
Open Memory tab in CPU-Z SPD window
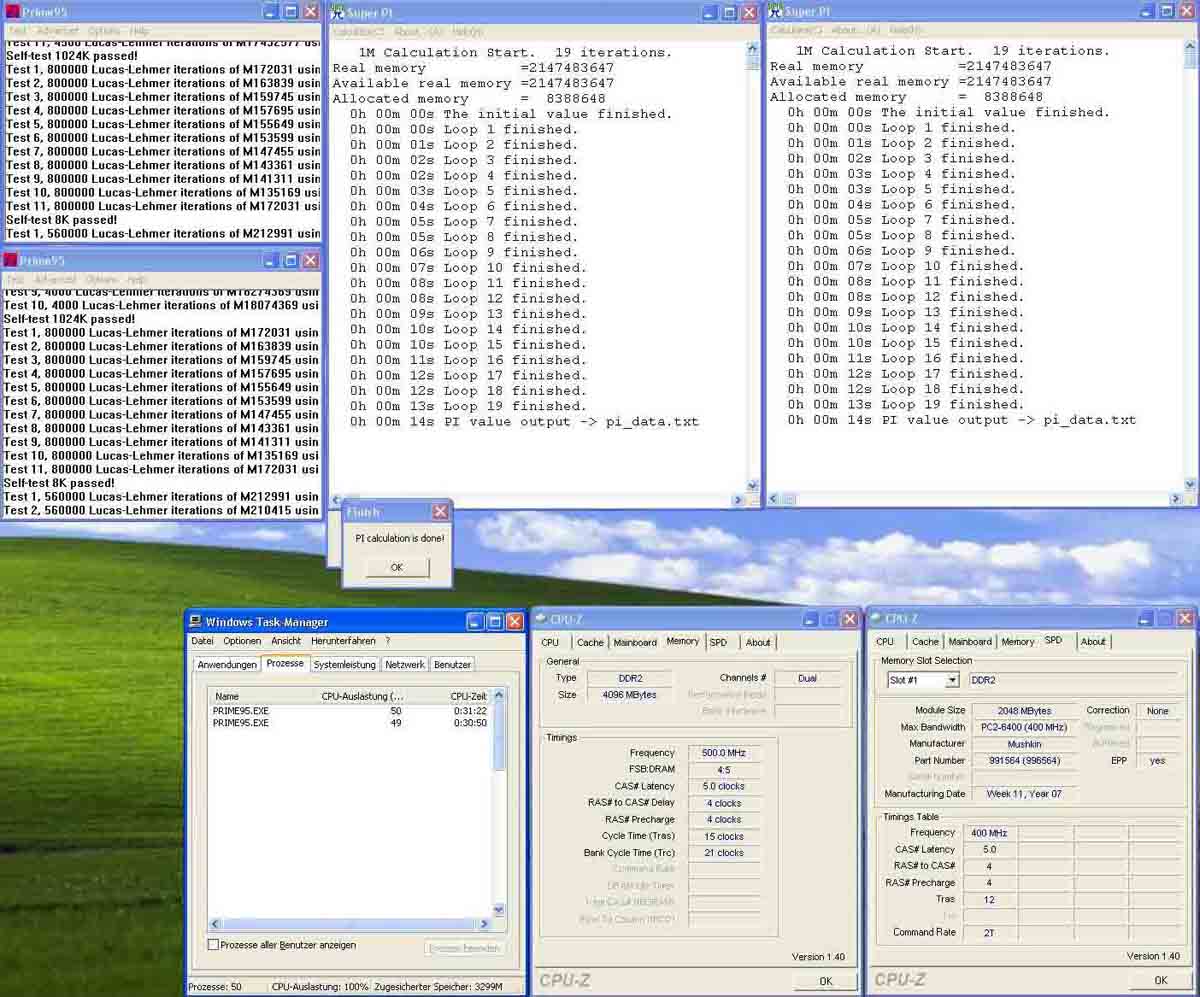(1018, 641)
